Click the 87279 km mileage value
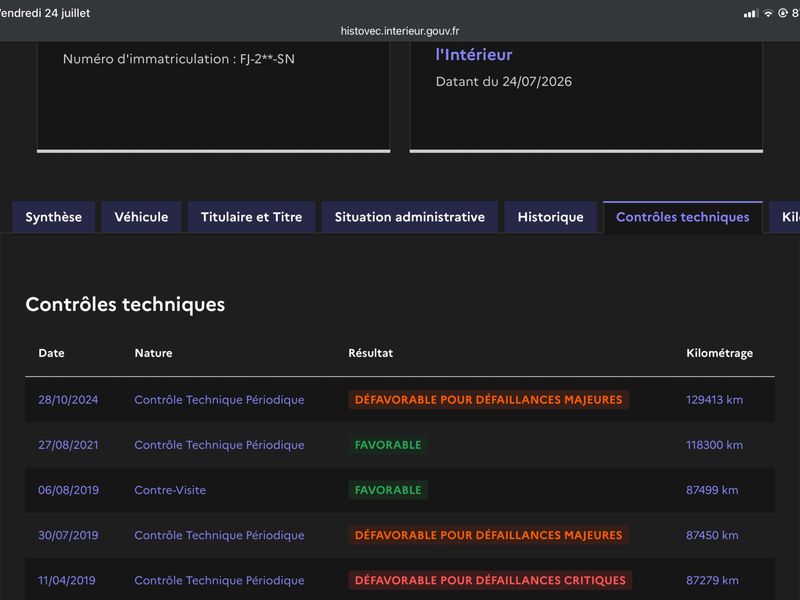Screen dimensions: 800x600 click(x=712, y=580)
